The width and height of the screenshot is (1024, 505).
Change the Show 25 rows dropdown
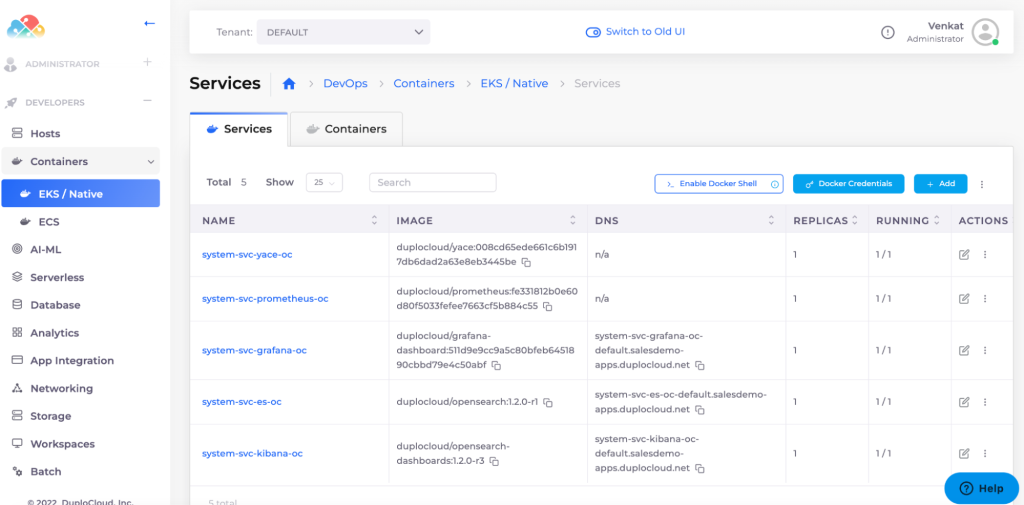[325, 183]
